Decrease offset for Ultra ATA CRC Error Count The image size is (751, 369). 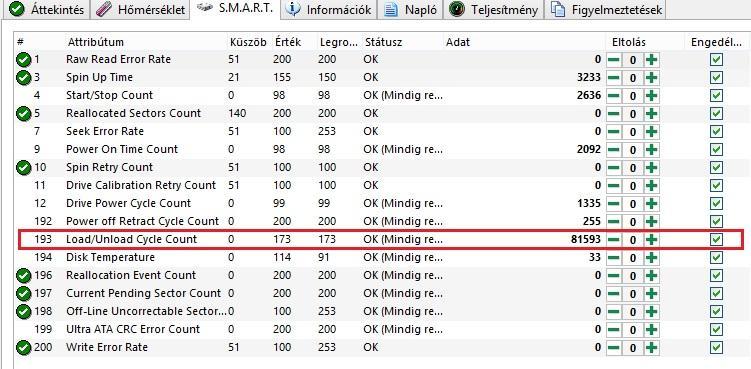coord(614,330)
